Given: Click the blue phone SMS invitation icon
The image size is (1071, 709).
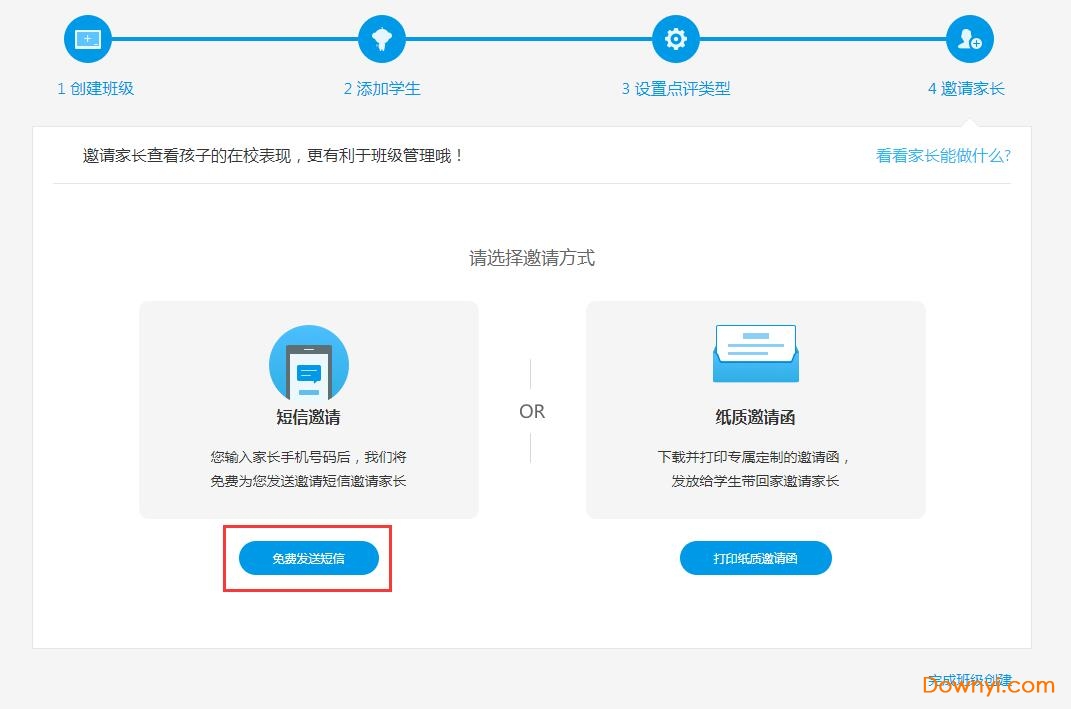Looking at the screenshot, I should coord(309,365).
